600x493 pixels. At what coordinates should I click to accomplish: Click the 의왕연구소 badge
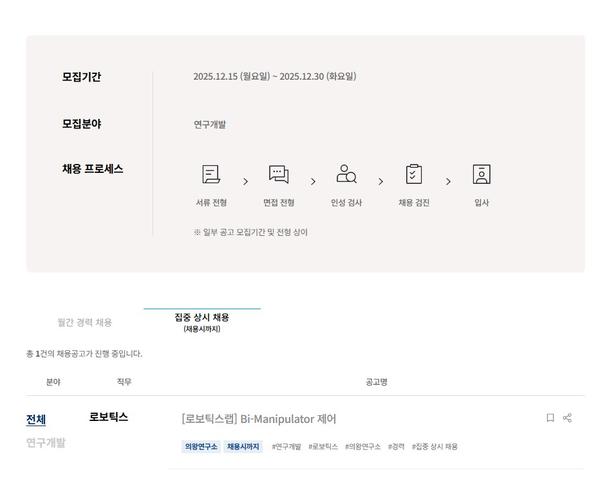click(x=201, y=446)
